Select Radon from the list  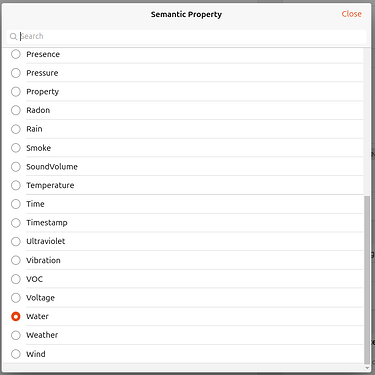pos(16,110)
